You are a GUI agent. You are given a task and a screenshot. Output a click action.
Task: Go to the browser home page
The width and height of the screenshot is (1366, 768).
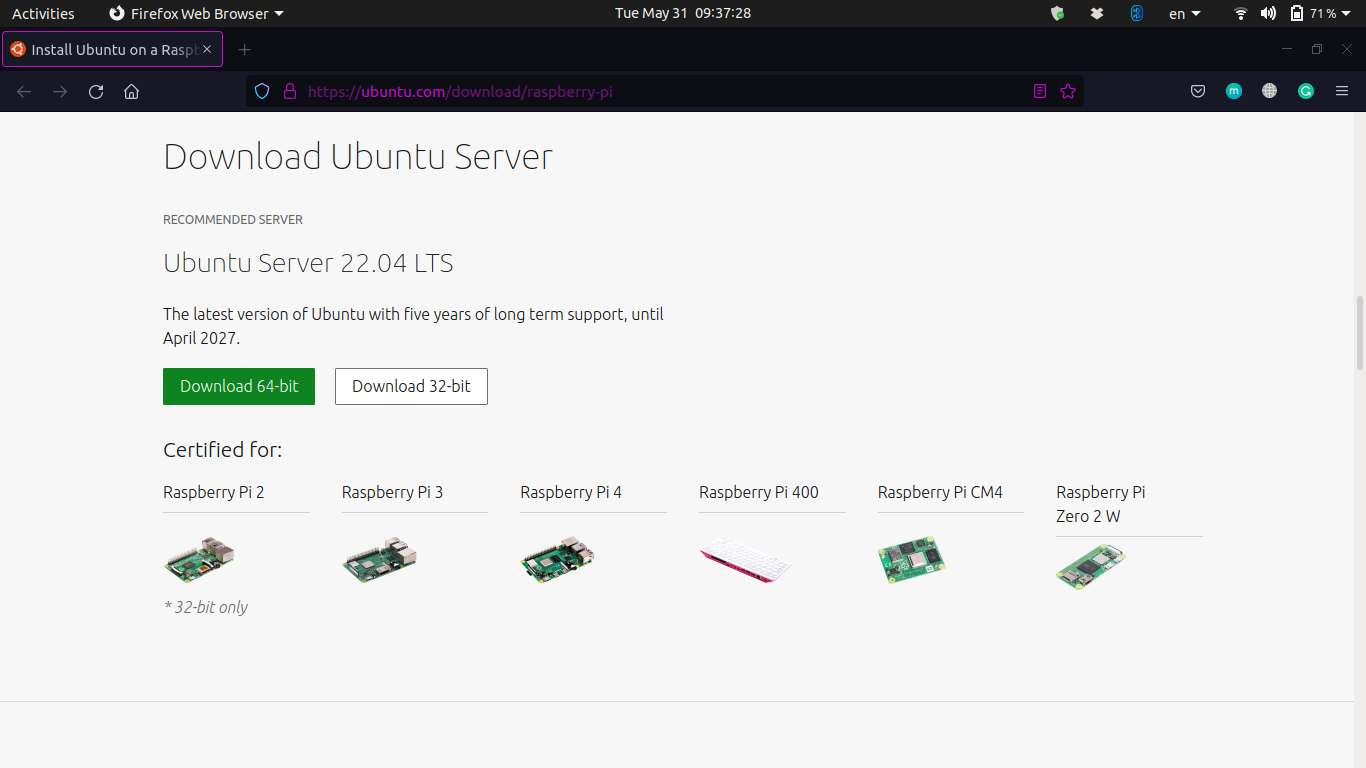tap(131, 91)
